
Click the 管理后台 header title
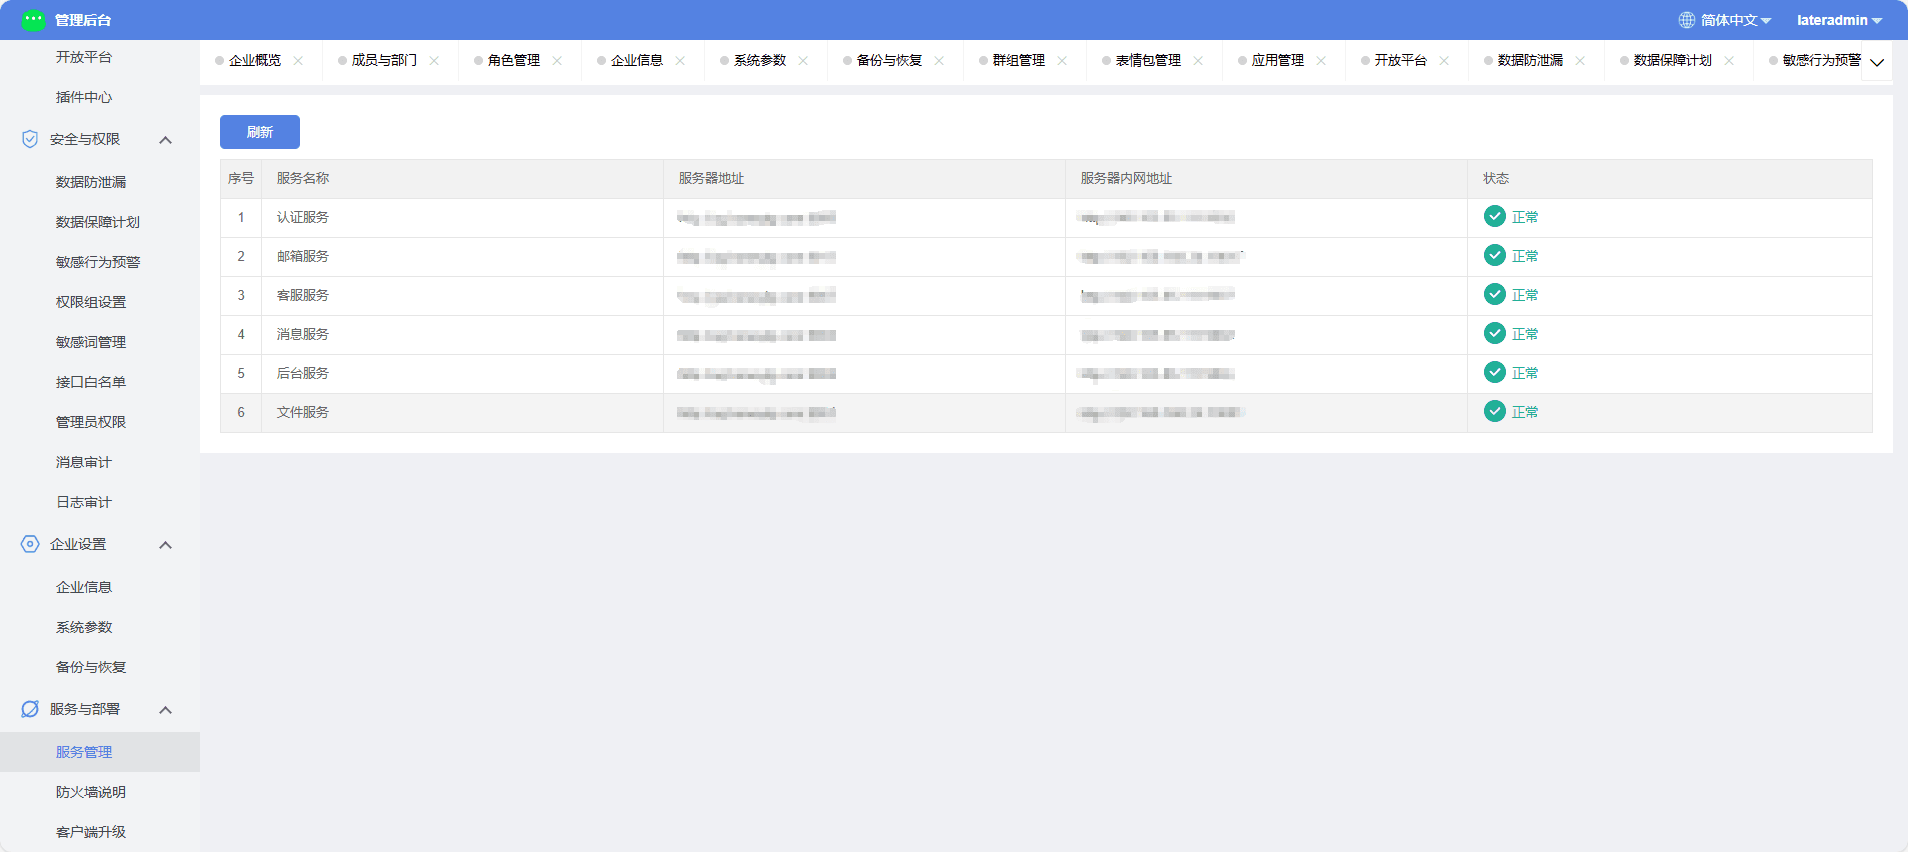point(83,20)
